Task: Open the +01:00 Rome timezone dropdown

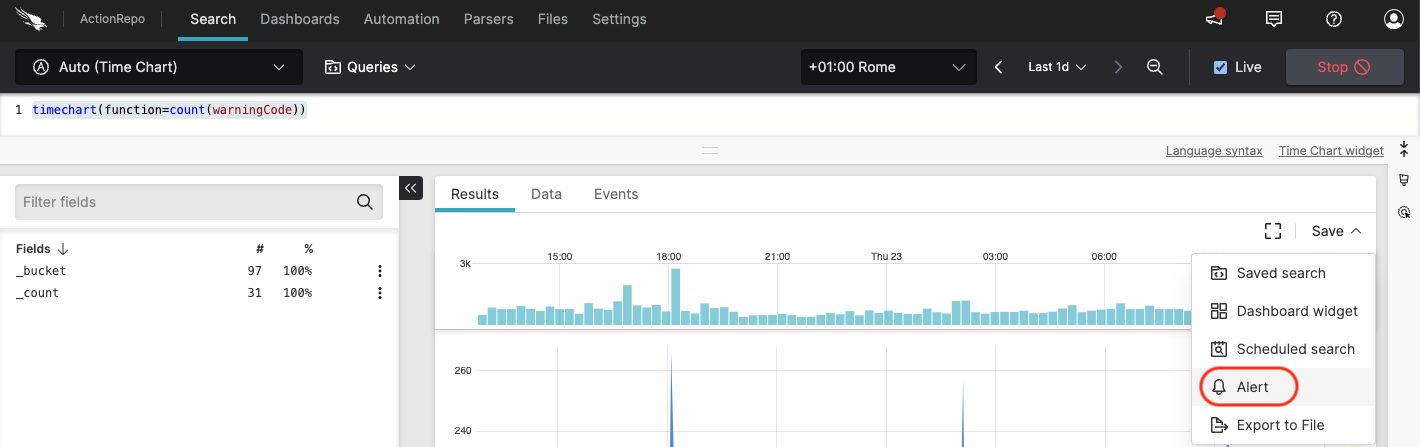Action: 888,67
